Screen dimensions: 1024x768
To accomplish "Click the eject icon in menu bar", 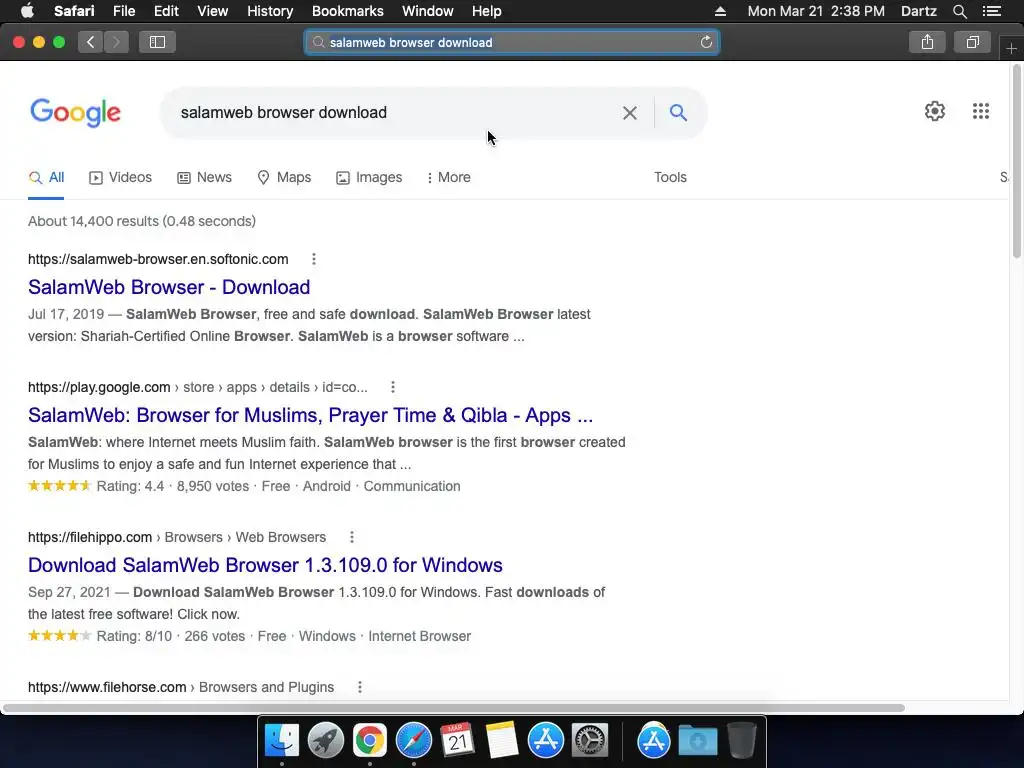I will (x=720, y=11).
